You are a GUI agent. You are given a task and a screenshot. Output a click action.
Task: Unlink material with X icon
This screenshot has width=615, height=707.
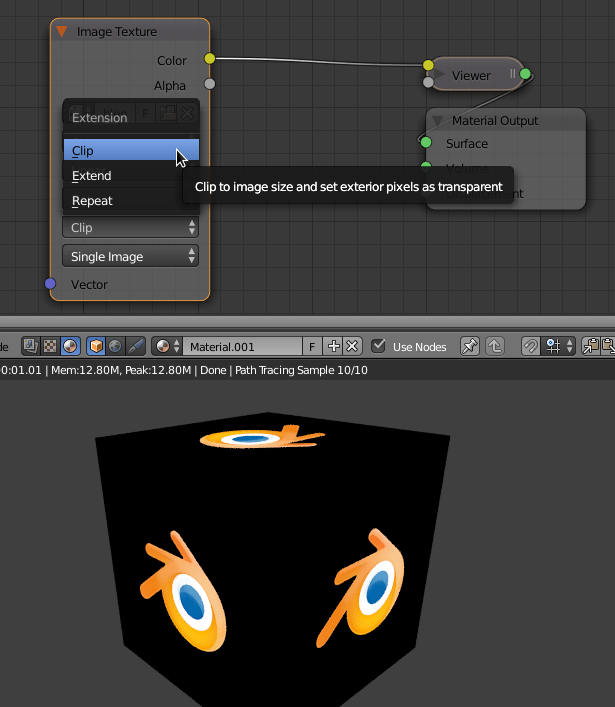point(353,346)
